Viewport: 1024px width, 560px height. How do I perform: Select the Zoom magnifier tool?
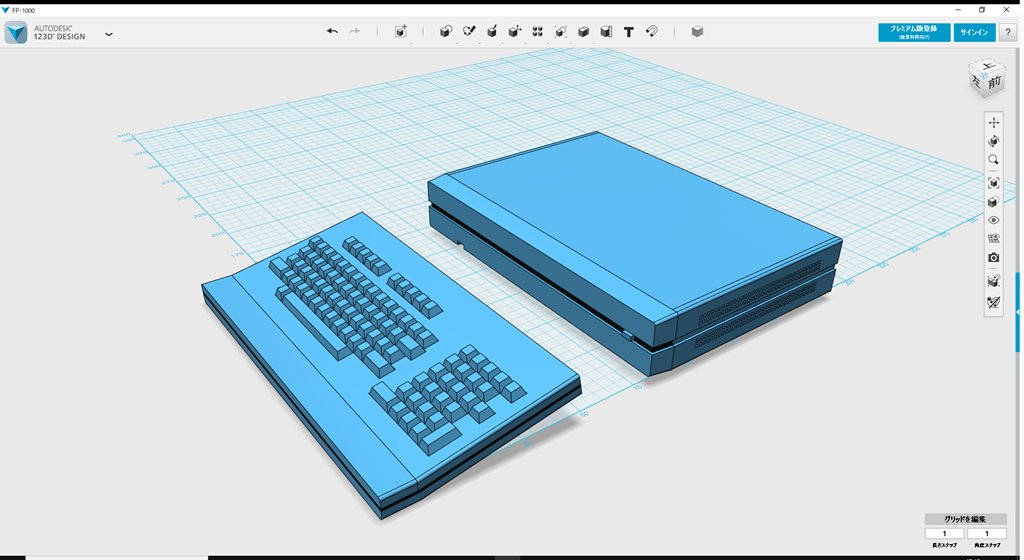click(993, 160)
